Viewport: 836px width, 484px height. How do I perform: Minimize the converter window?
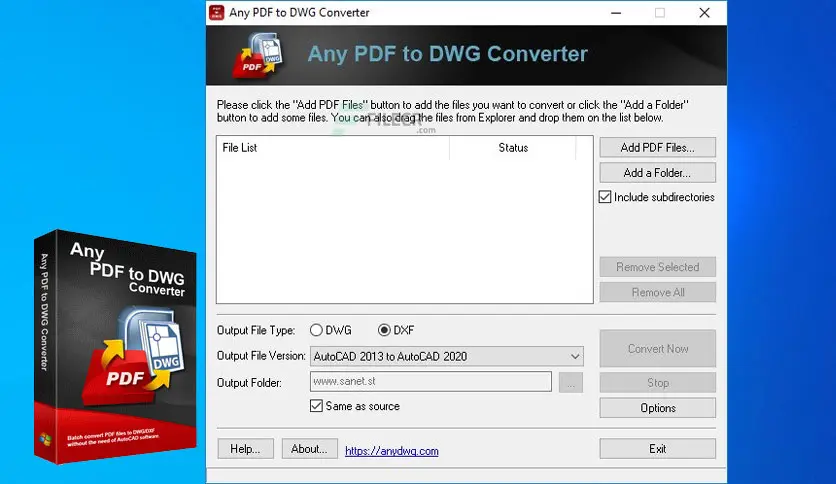[612, 13]
